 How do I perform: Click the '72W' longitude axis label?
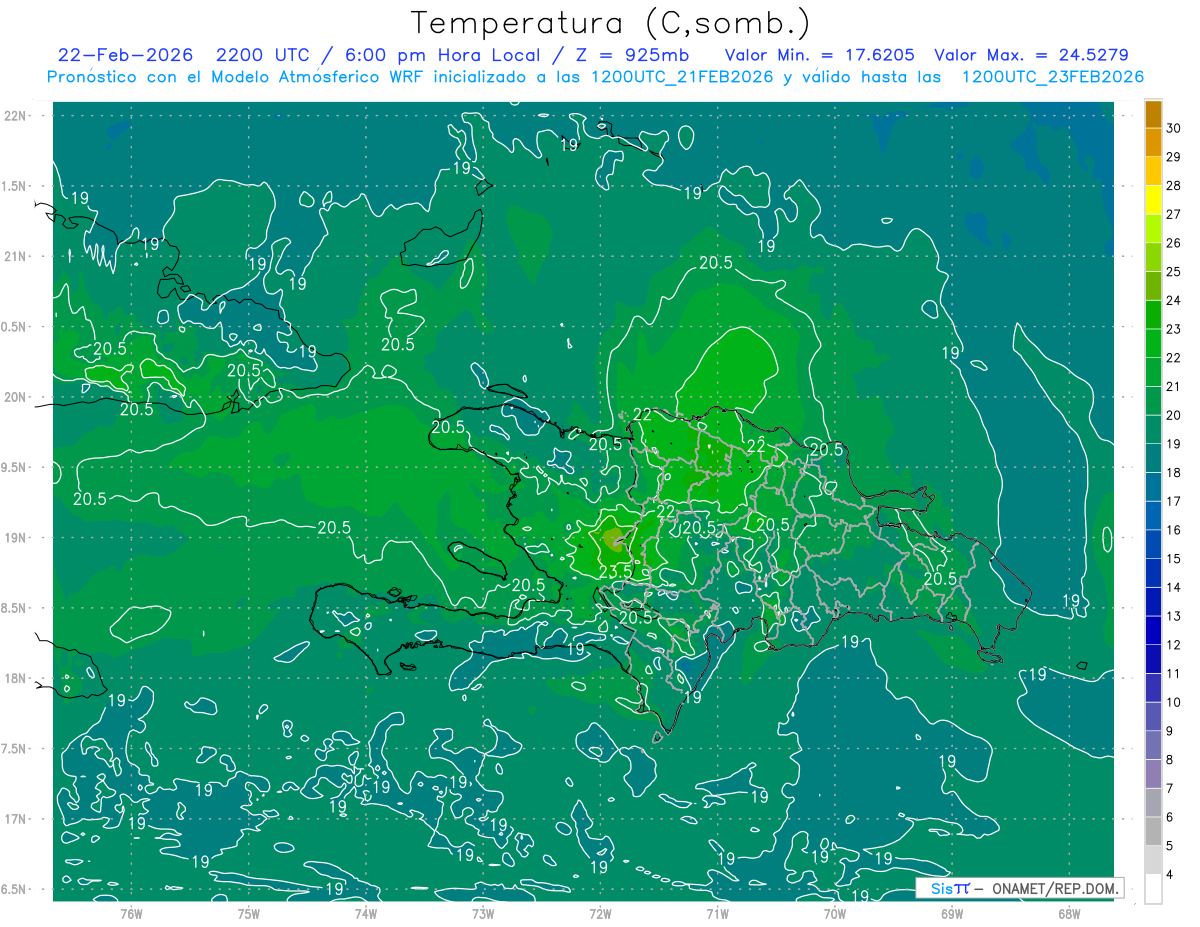pyautogui.click(x=600, y=914)
